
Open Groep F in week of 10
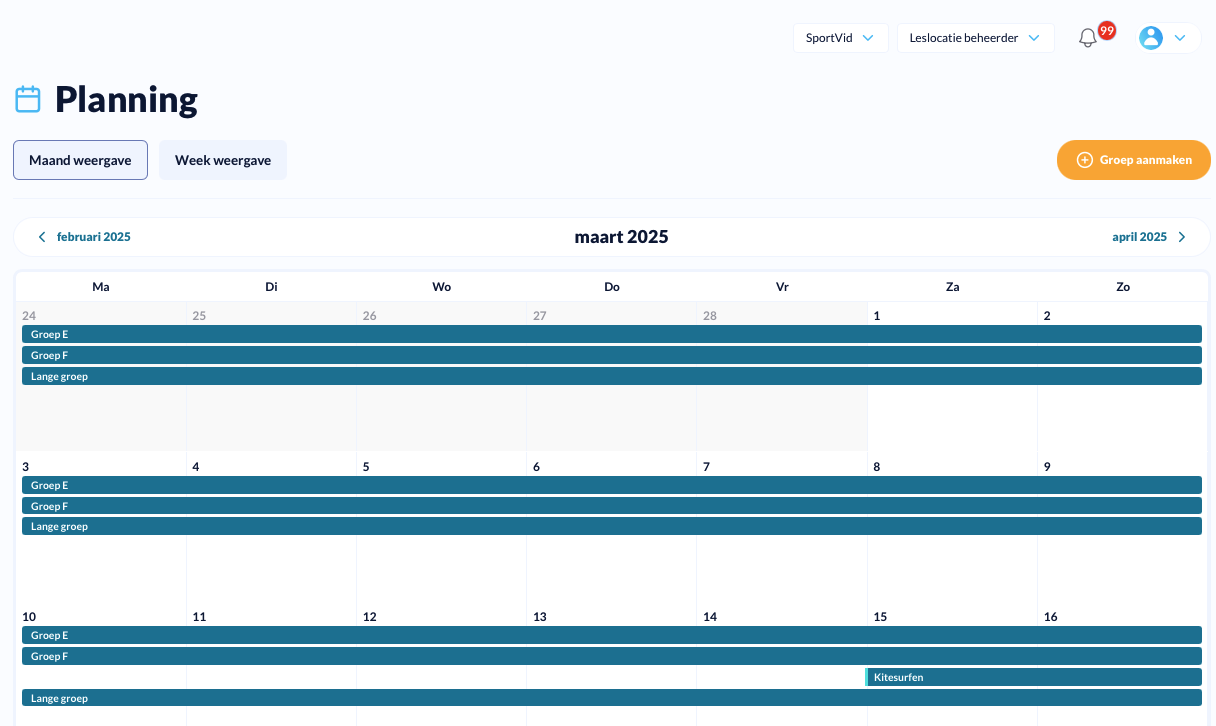click(612, 656)
